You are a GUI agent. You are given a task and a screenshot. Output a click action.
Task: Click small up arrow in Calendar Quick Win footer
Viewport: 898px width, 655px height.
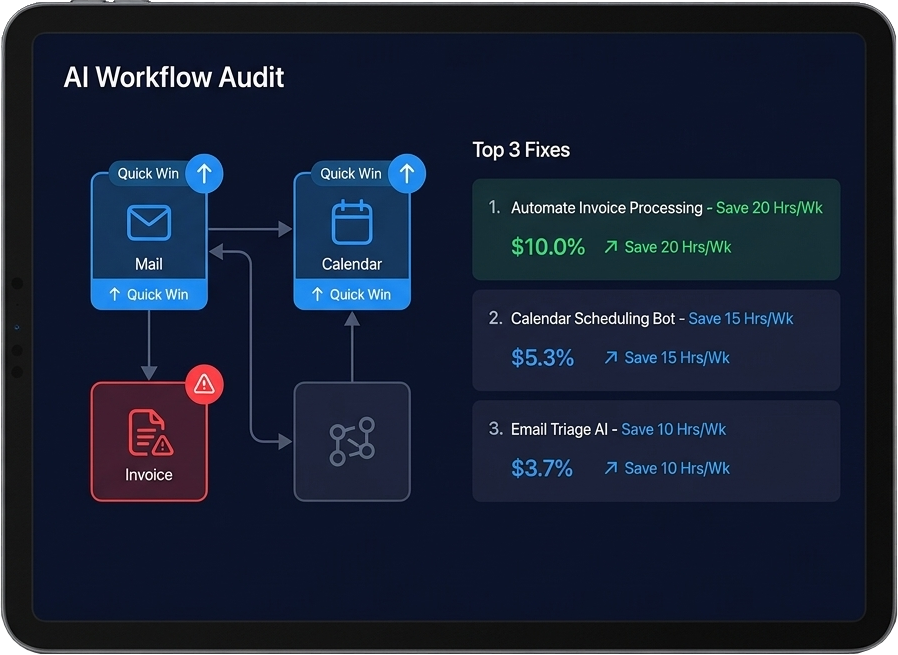[x=317, y=294]
